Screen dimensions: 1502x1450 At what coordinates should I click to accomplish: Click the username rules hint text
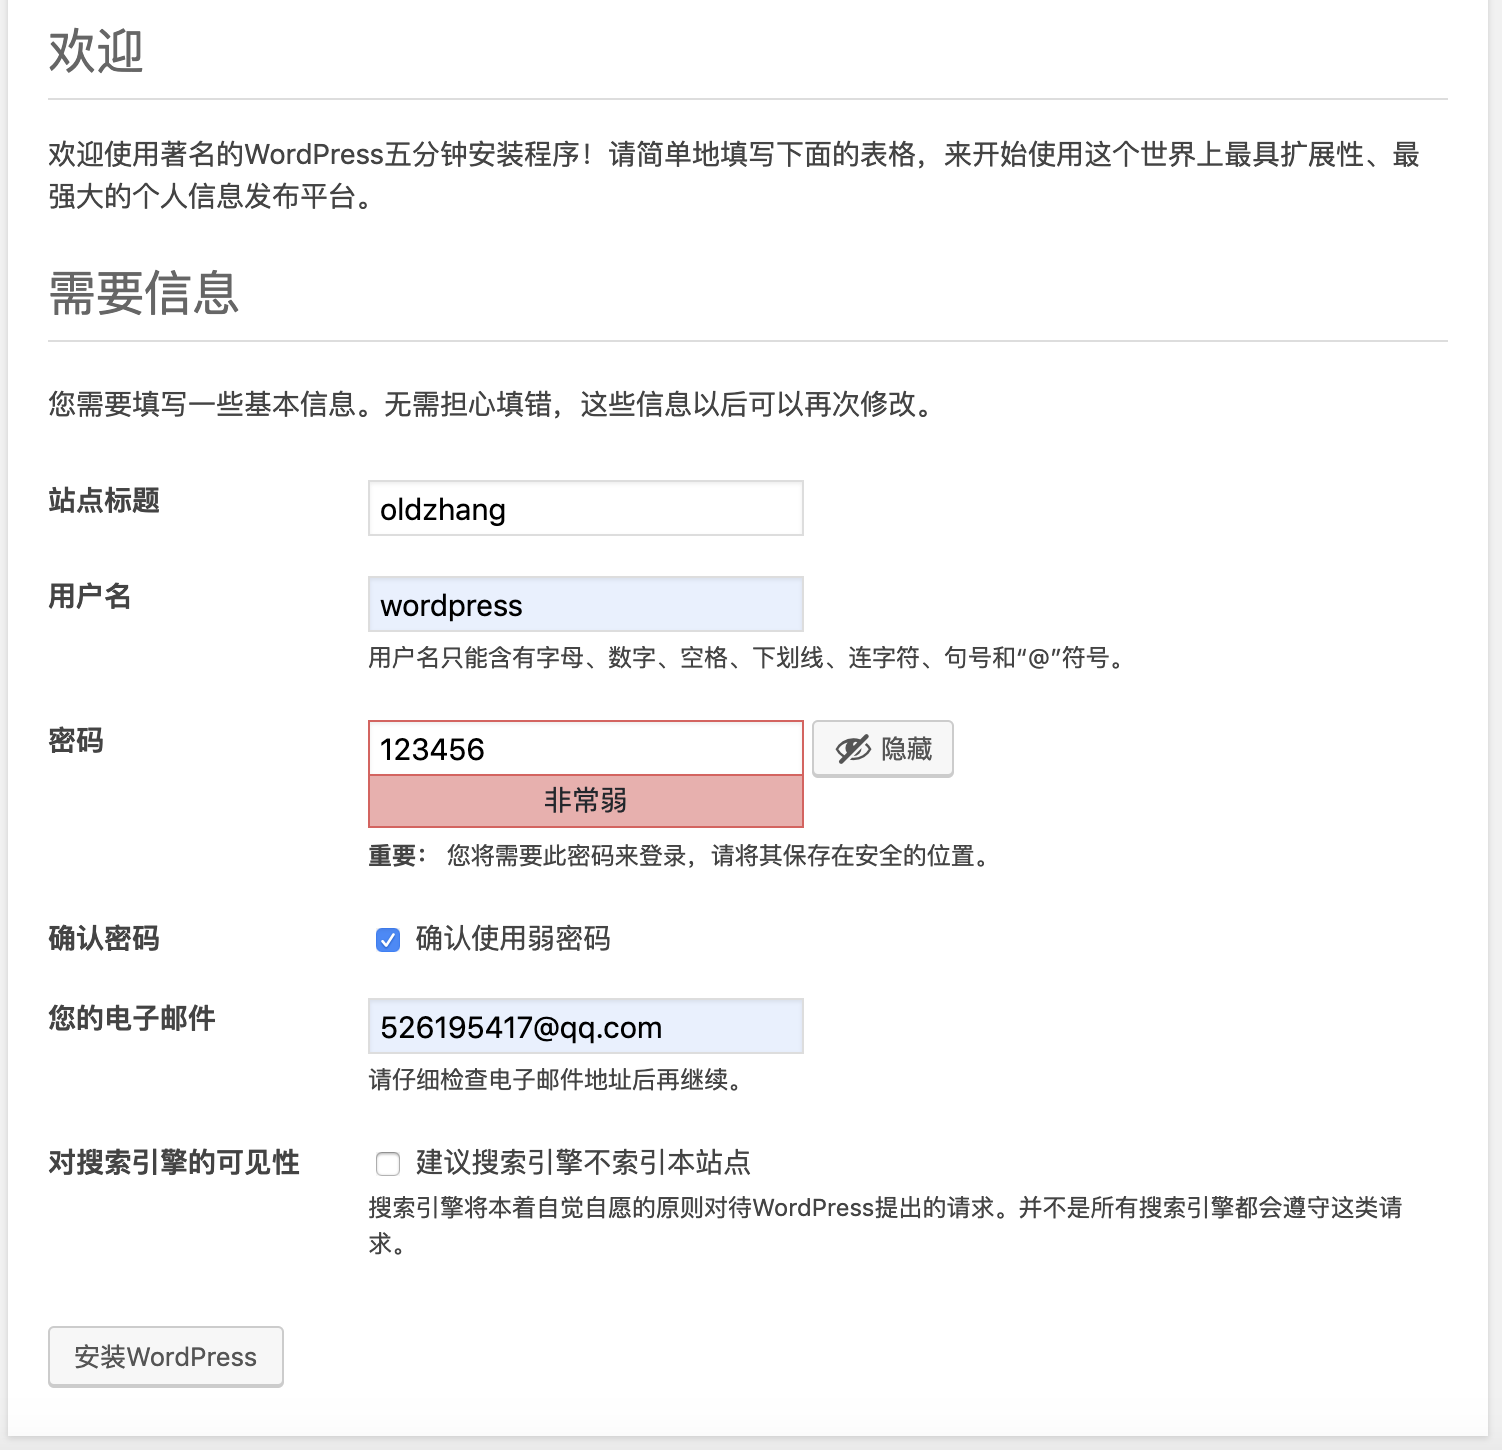point(749,657)
